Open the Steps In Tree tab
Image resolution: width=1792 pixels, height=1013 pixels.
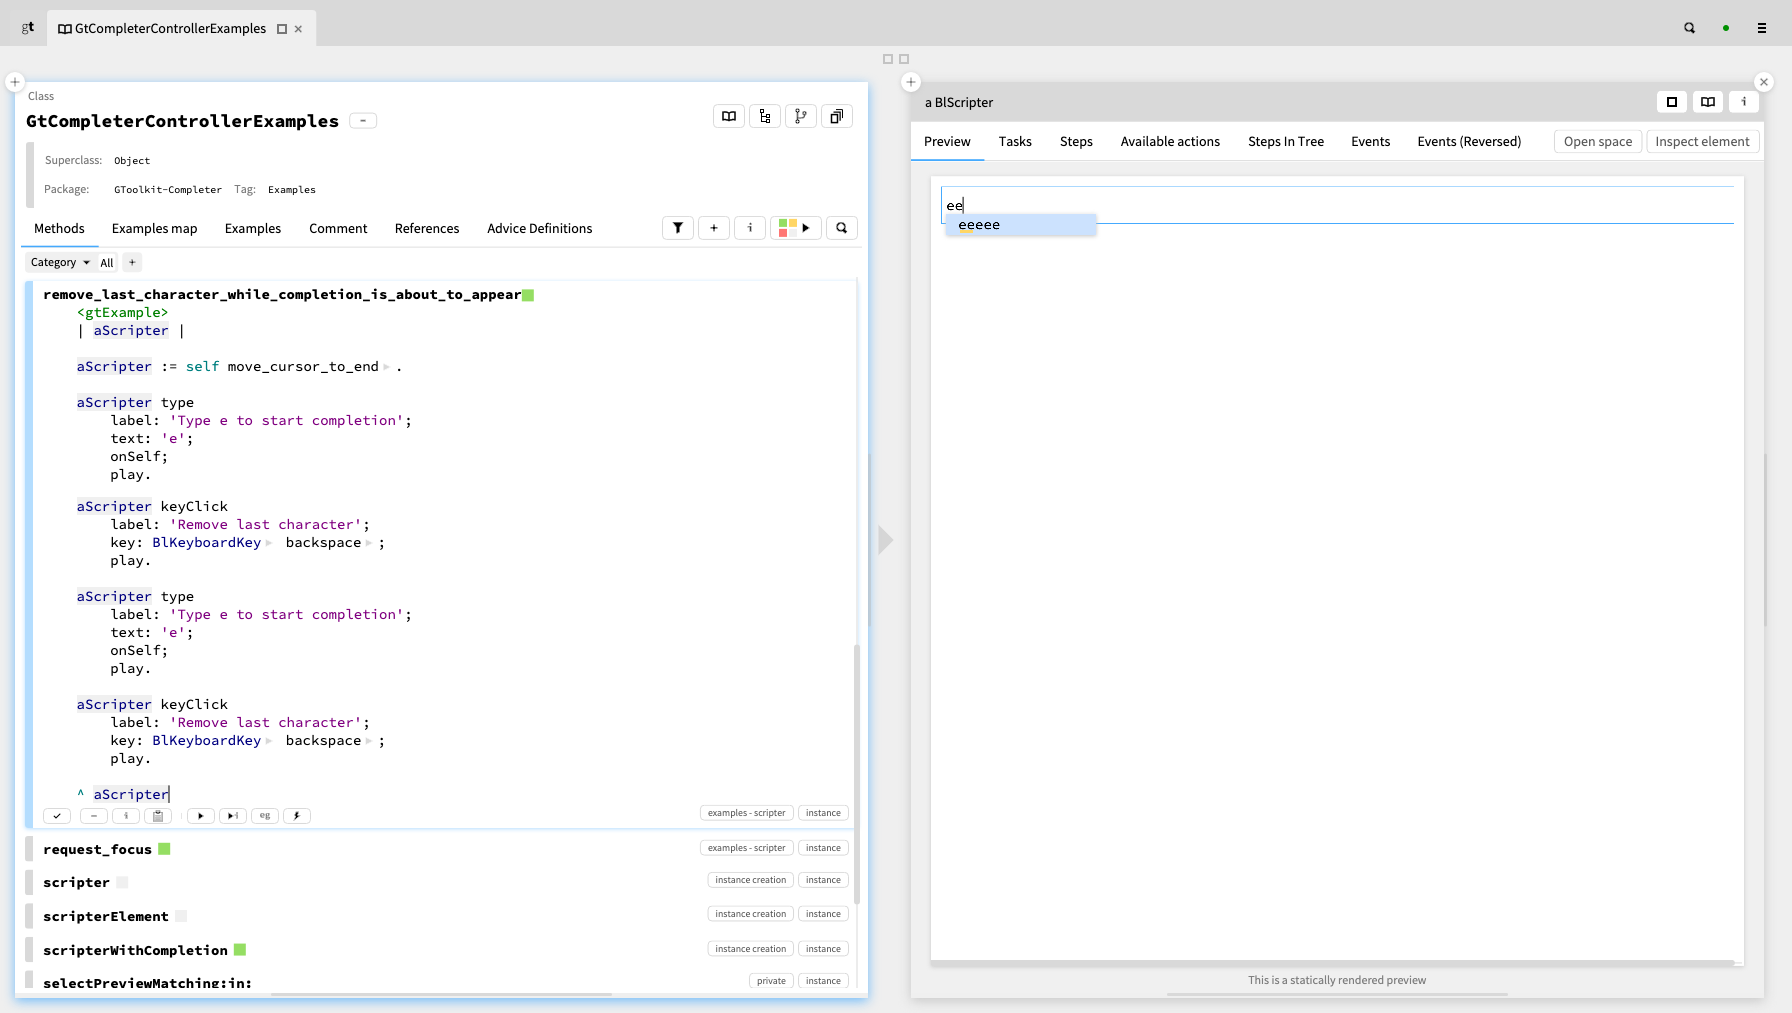pyautogui.click(x=1286, y=142)
